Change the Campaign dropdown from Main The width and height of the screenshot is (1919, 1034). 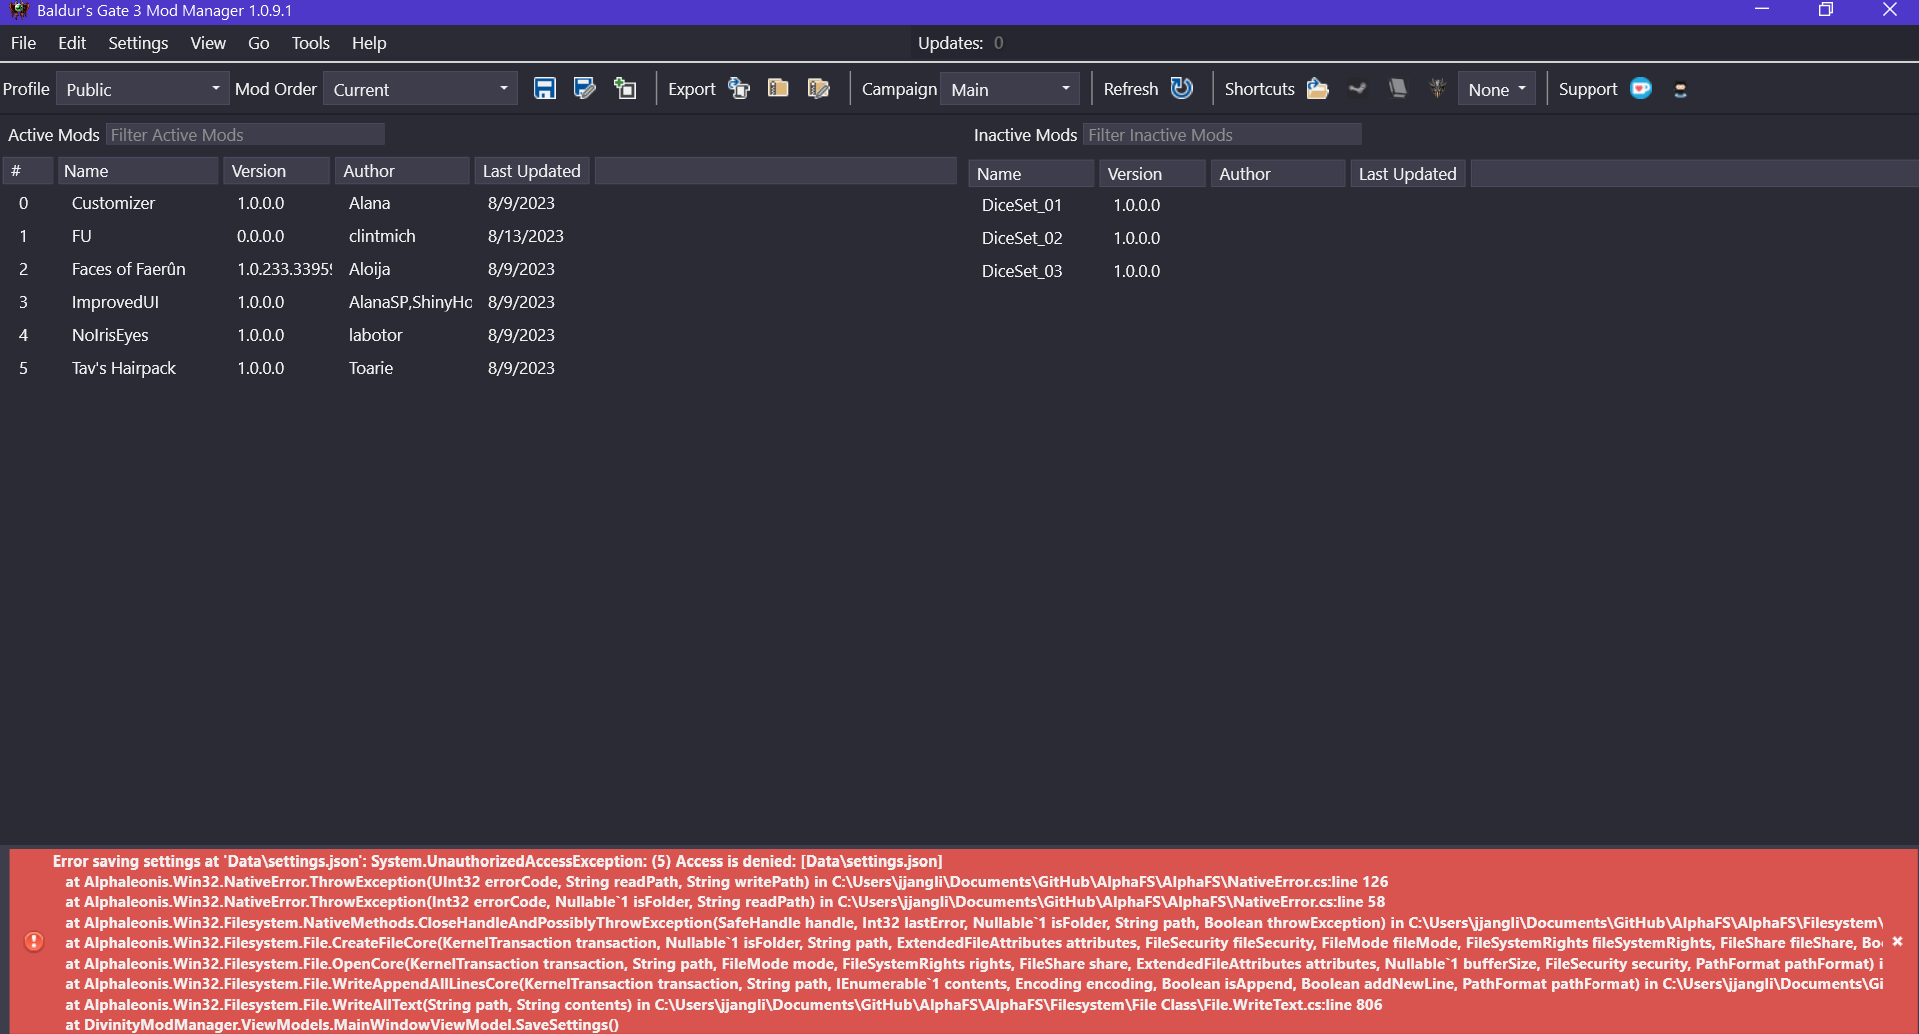point(1009,88)
